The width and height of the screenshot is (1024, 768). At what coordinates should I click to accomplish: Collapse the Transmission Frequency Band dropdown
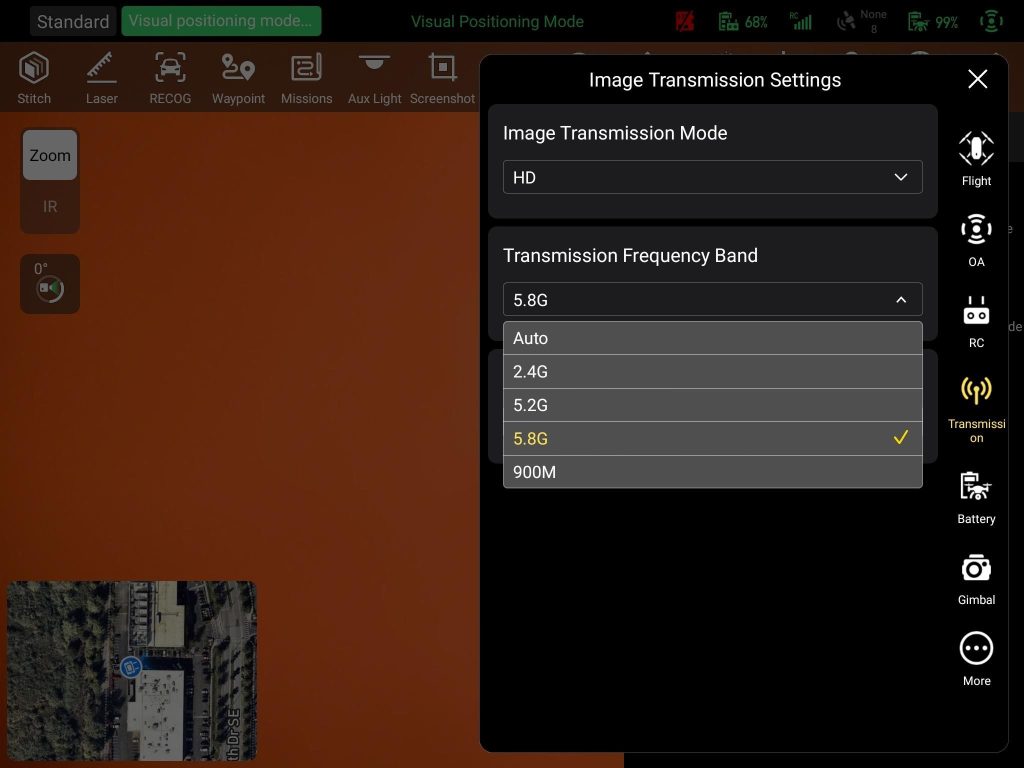tap(712, 300)
